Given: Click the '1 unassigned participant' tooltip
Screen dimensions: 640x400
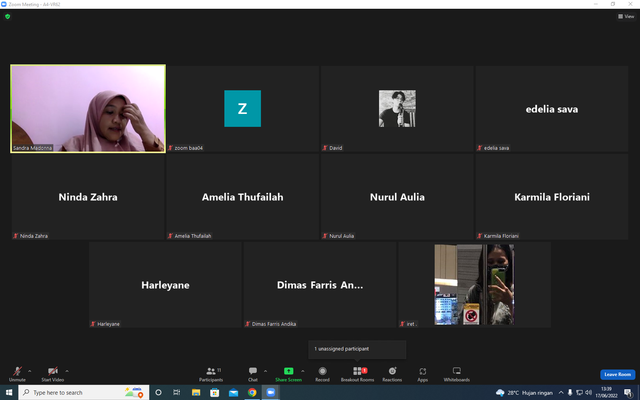Looking at the screenshot, I should coord(357,349).
